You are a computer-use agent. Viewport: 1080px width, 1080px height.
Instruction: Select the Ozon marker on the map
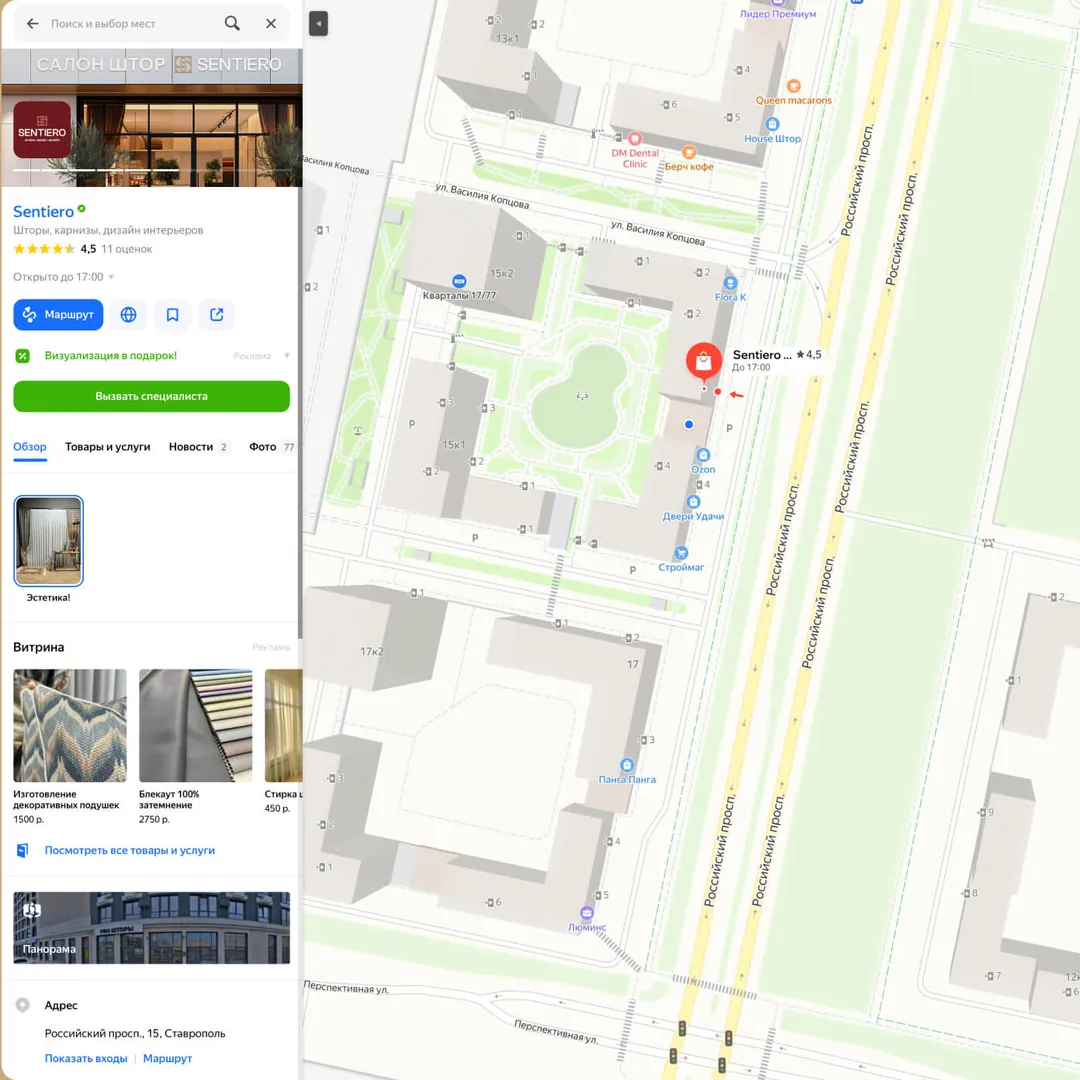click(x=703, y=455)
